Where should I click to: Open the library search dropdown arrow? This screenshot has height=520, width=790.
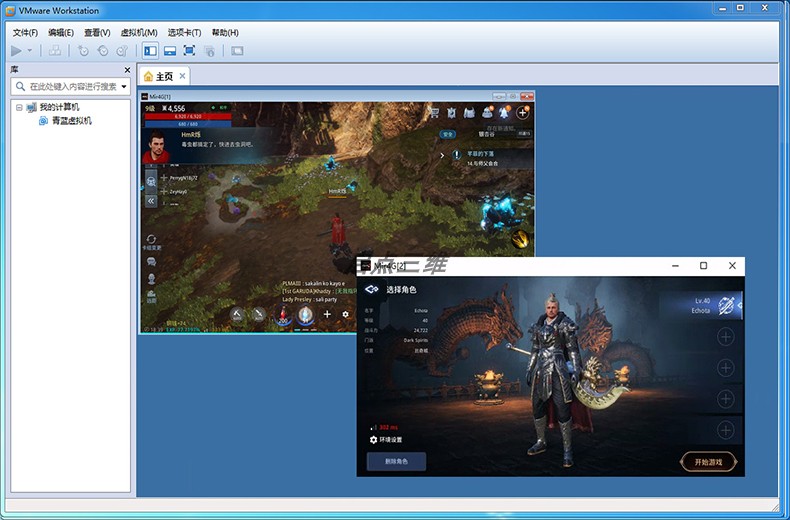[124, 87]
